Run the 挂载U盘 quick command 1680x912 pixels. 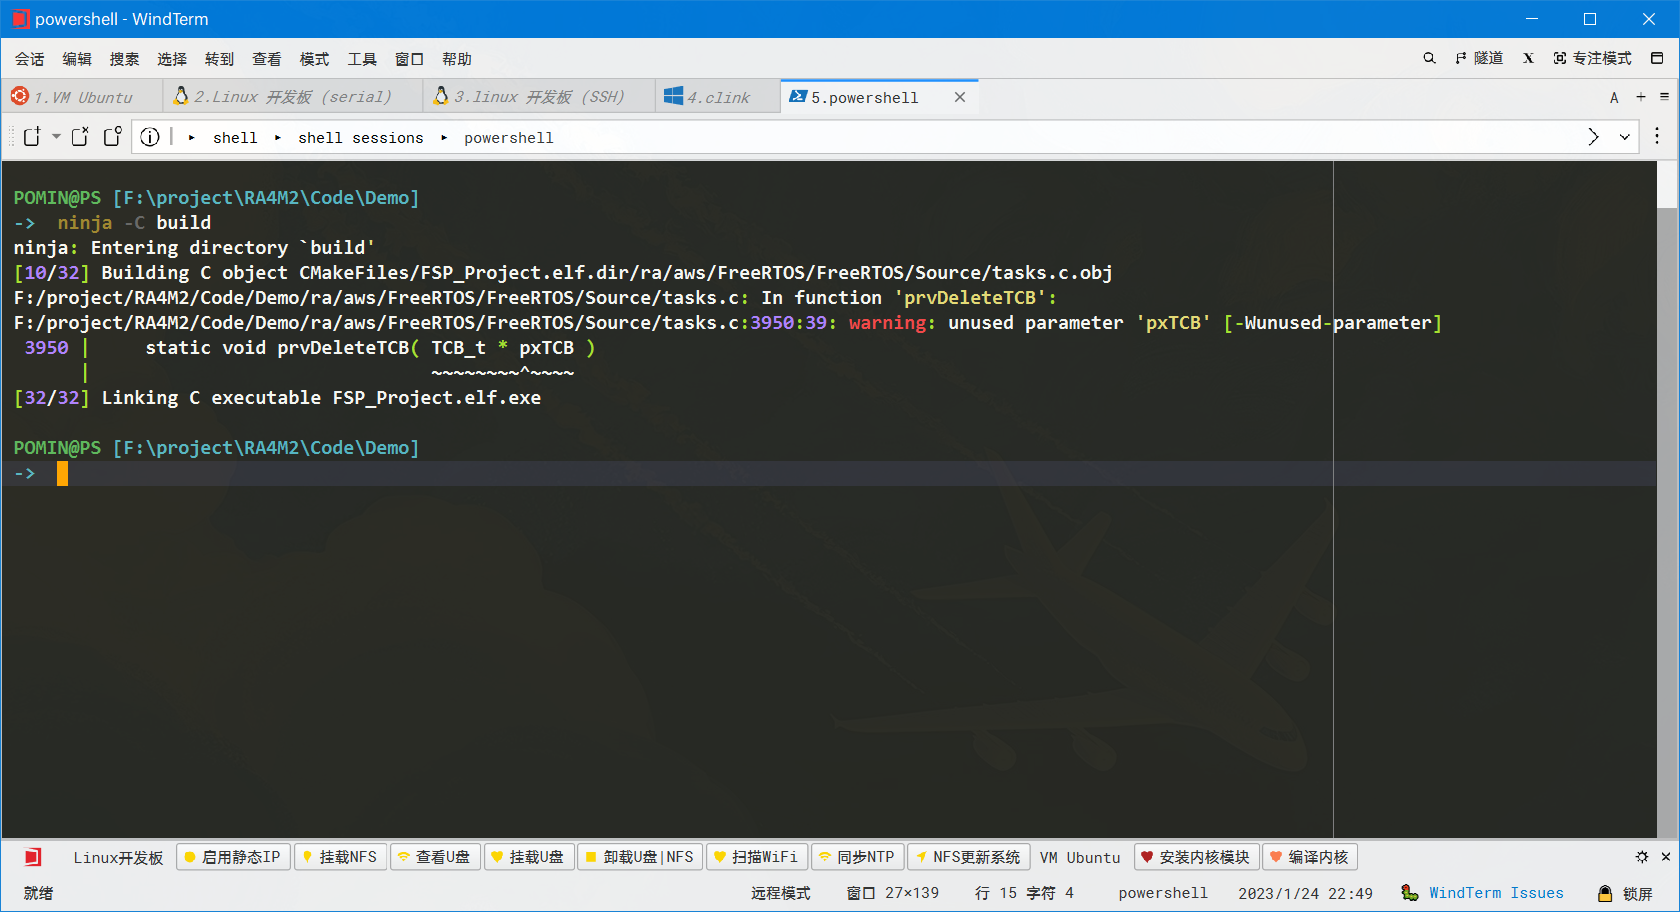(528, 857)
